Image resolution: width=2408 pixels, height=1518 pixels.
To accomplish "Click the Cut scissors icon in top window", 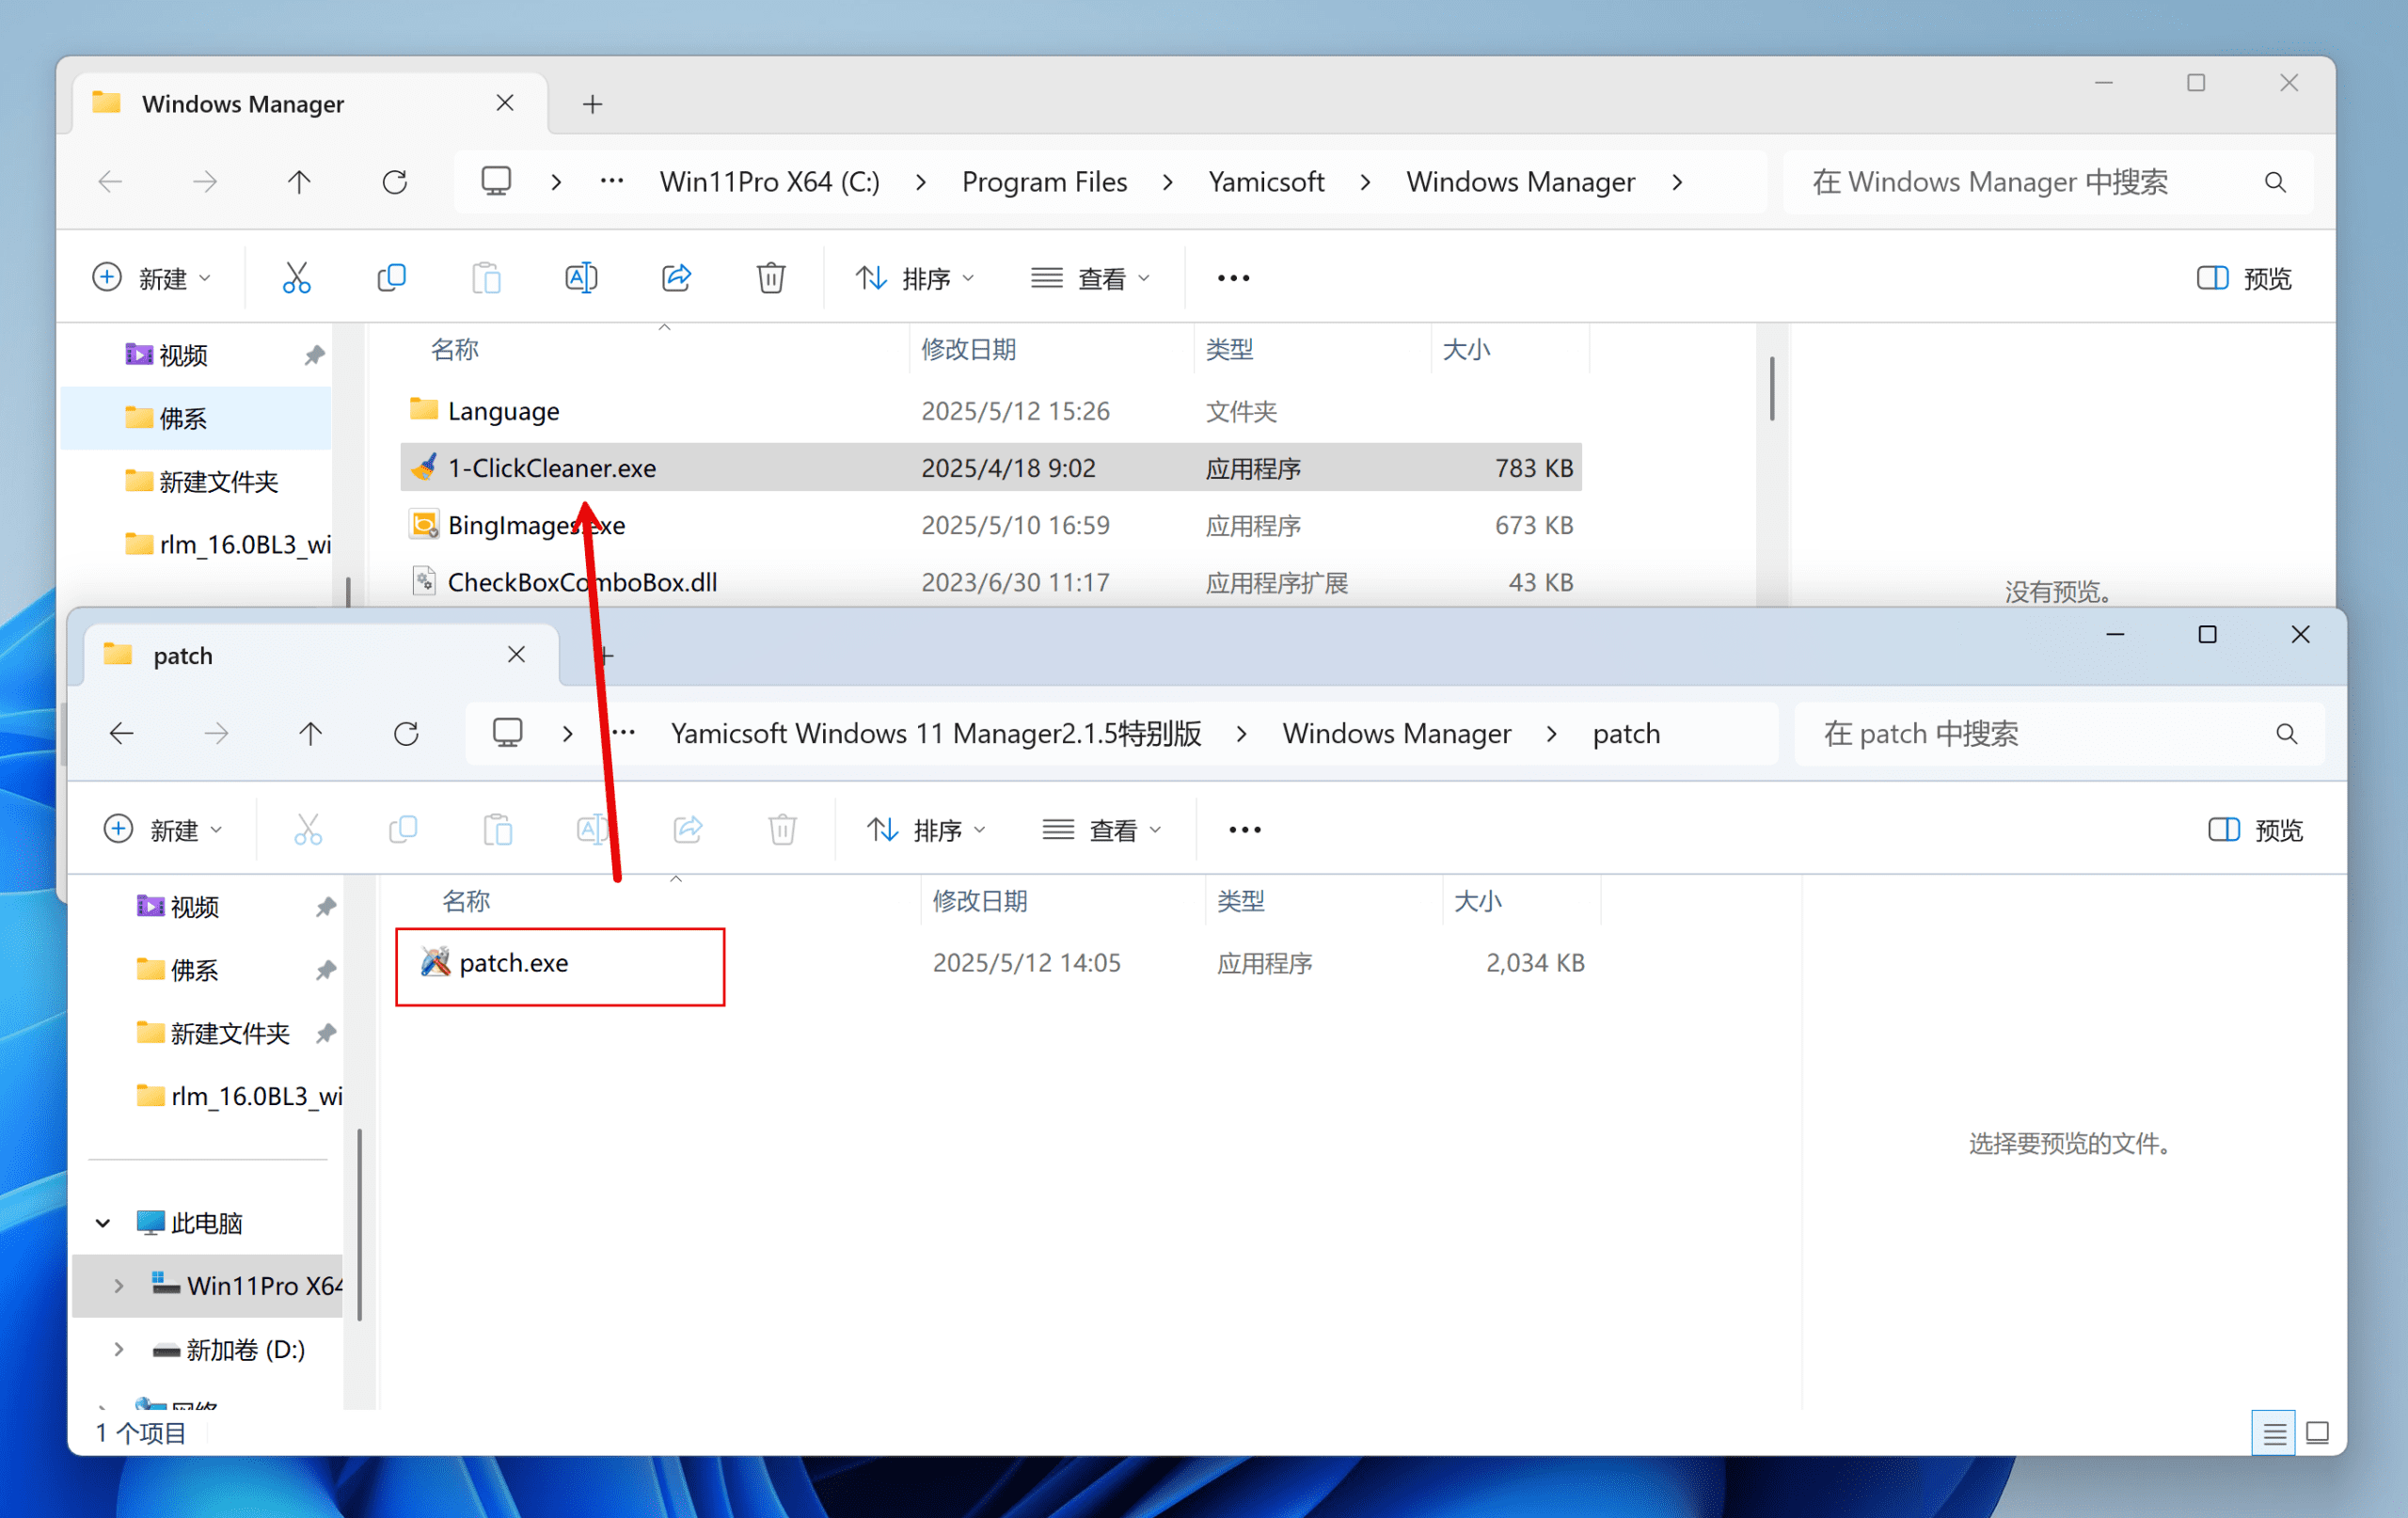I will tap(296, 278).
